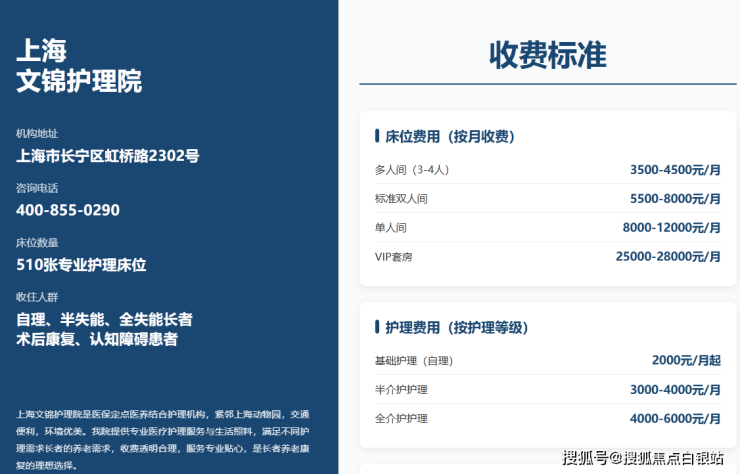Viewport: 740px width, 474px height.
Task: Select the 半介护护理 row label
Action: pyautogui.click(x=401, y=390)
